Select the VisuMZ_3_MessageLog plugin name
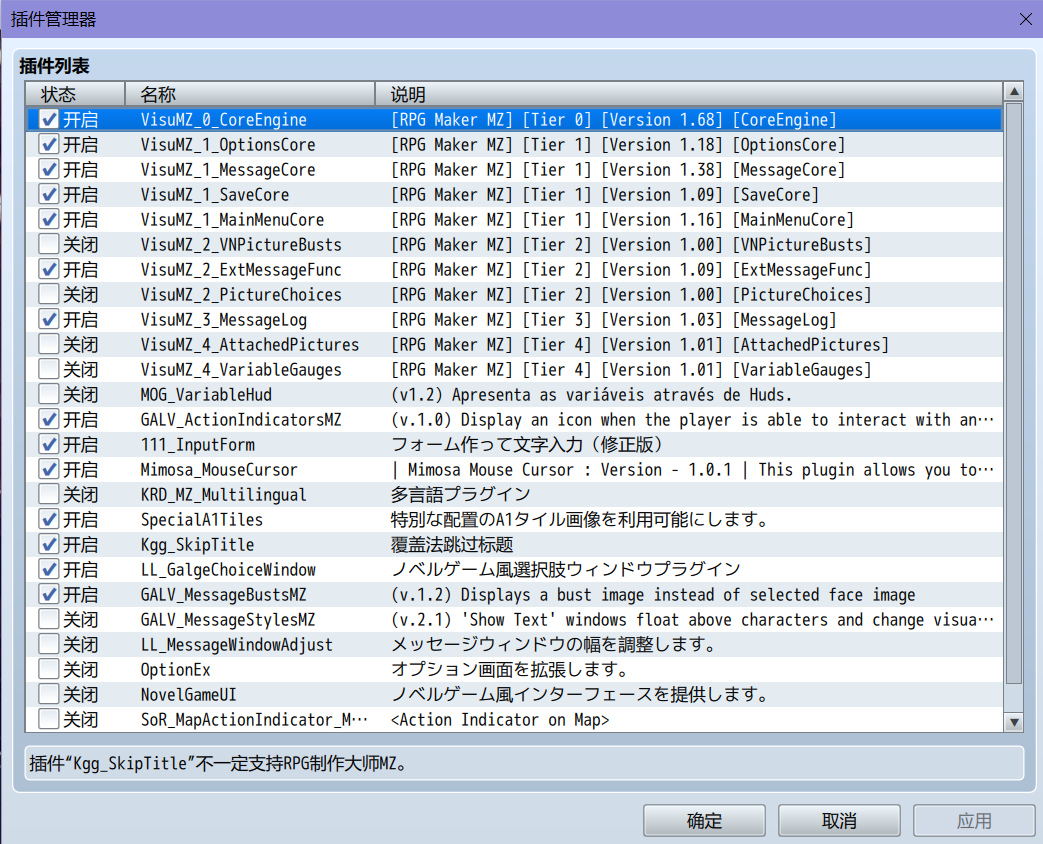This screenshot has width=1043, height=844. 224,320
